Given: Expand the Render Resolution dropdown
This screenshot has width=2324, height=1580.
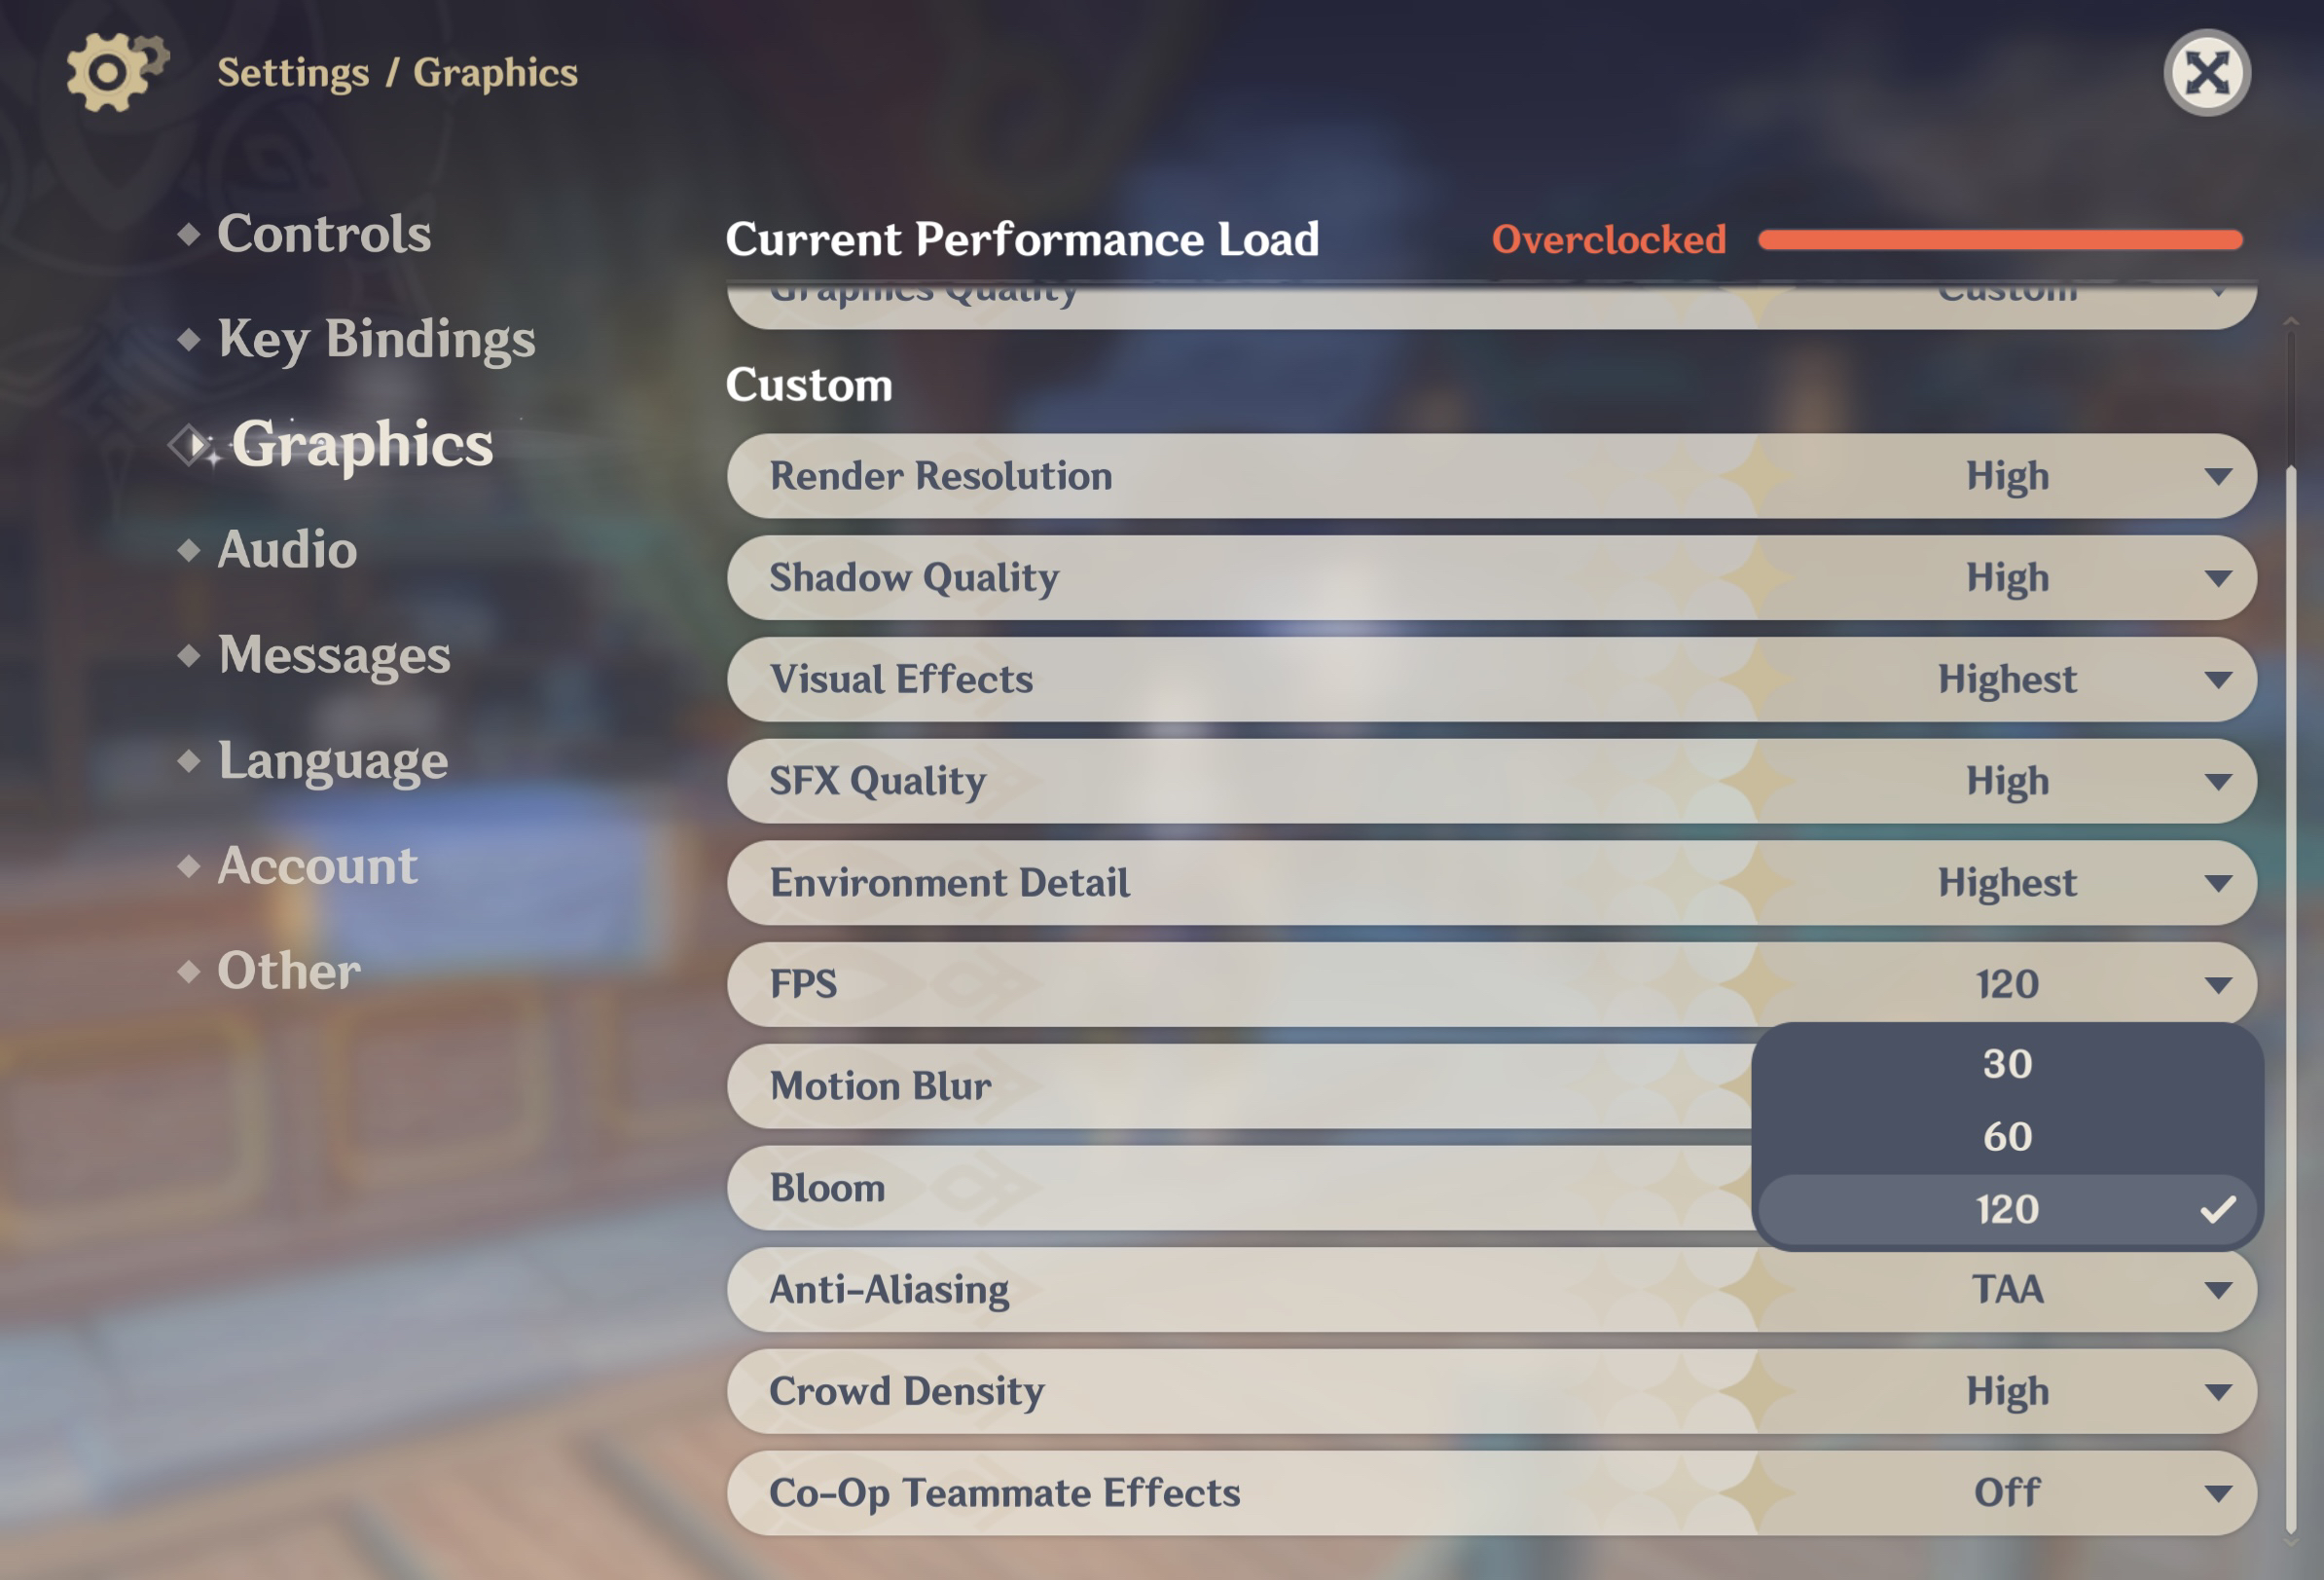Looking at the screenshot, I should tap(2215, 476).
